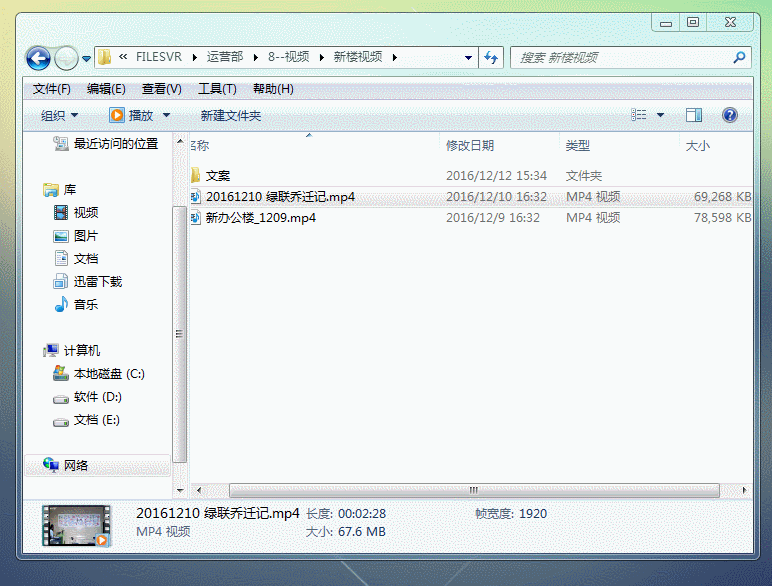Screen dimensions: 772x586
Task: Click 8--视频 in the address path
Action: pos(289,57)
